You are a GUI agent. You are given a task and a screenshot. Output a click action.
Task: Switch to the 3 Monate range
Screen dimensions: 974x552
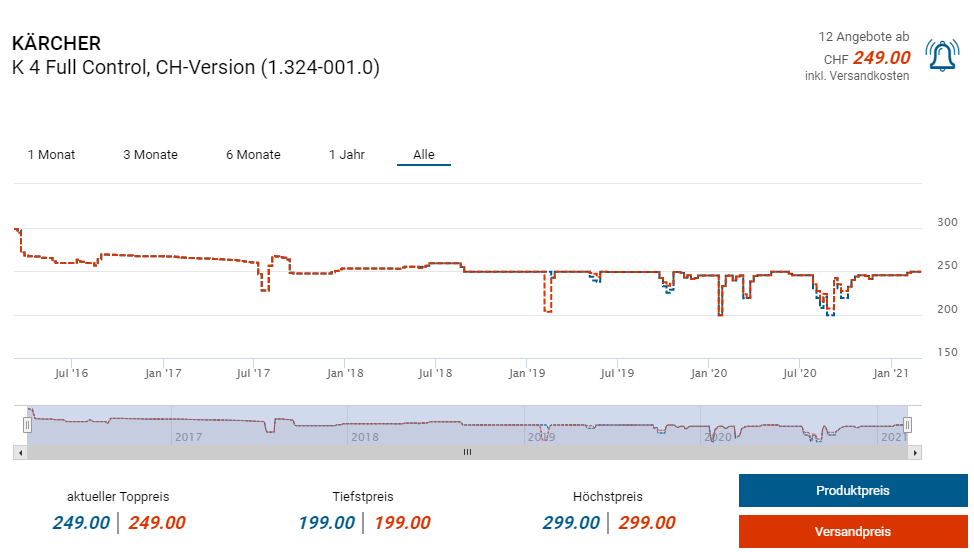(150, 155)
